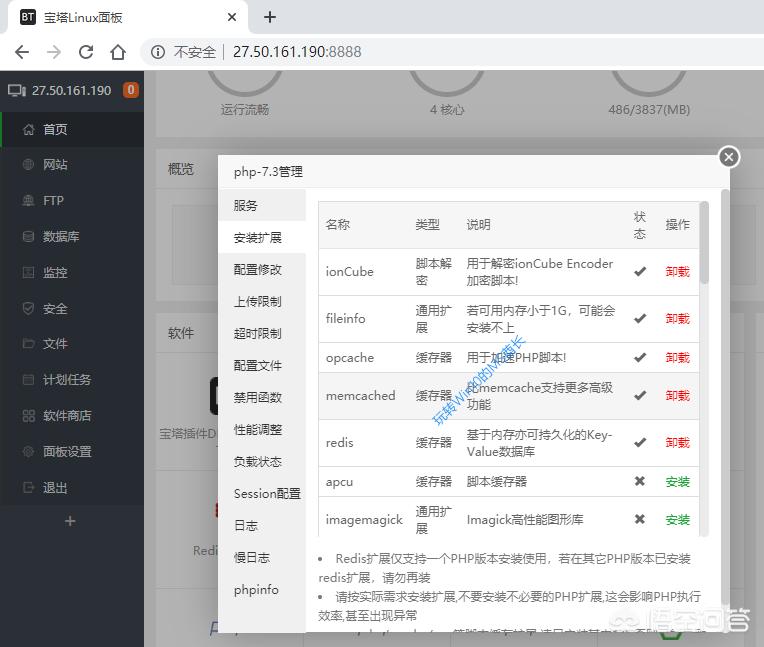Screen dimensions: 764x647
Task: Switch to the 超时限制 tab
Action: pos(262,334)
